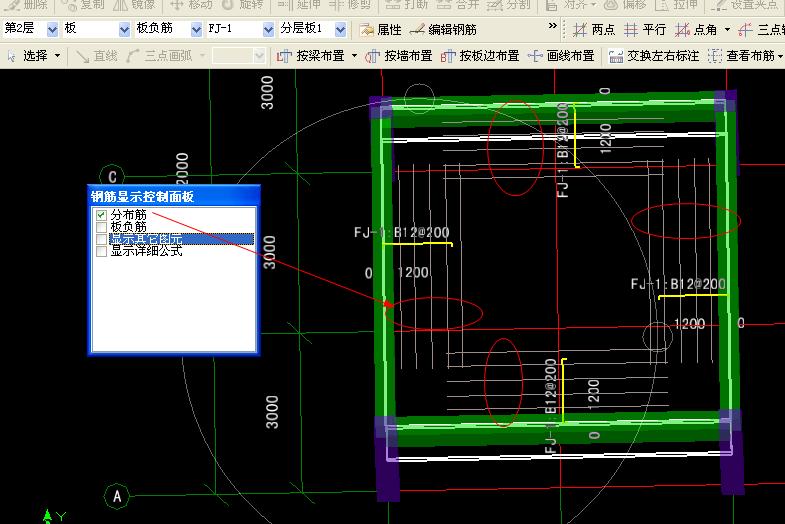
Task: Click the yellow bottom vertical rebar line
Action: [x=564, y=390]
